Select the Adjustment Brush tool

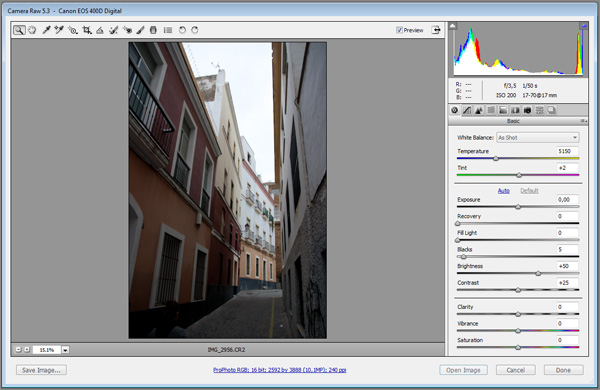(140, 30)
